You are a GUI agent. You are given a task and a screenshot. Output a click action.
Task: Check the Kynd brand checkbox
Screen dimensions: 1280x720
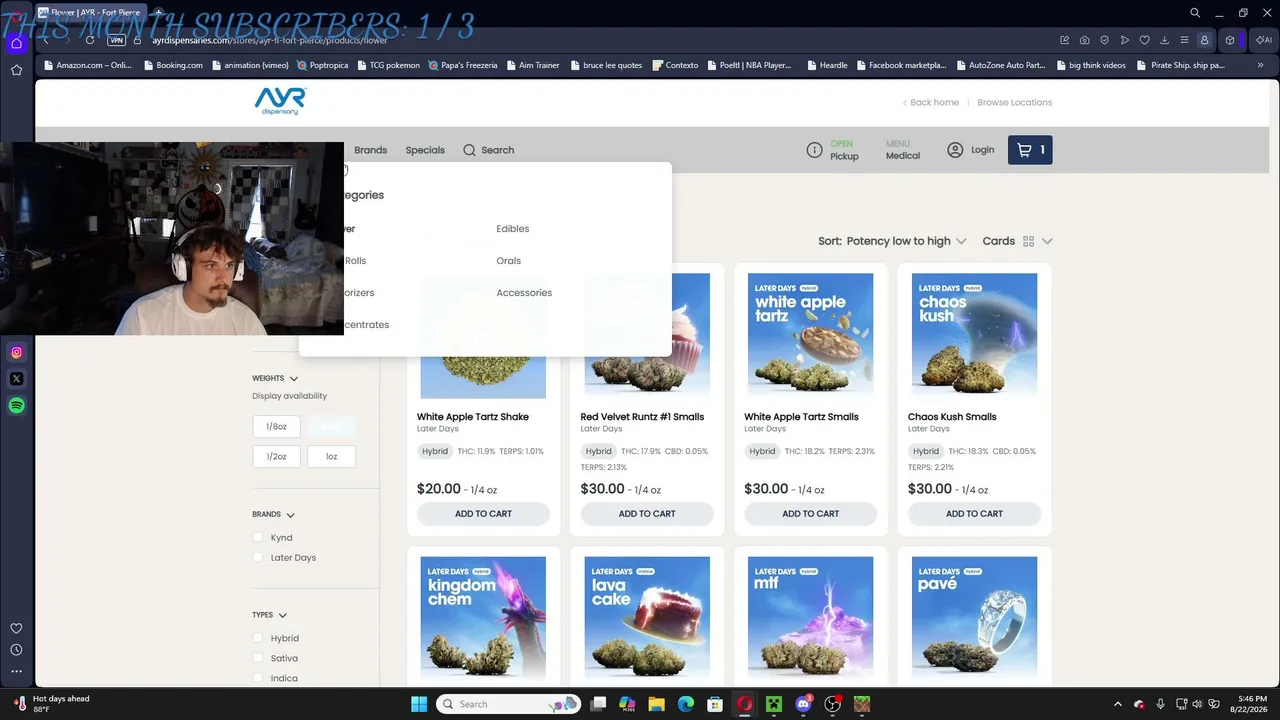258,537
